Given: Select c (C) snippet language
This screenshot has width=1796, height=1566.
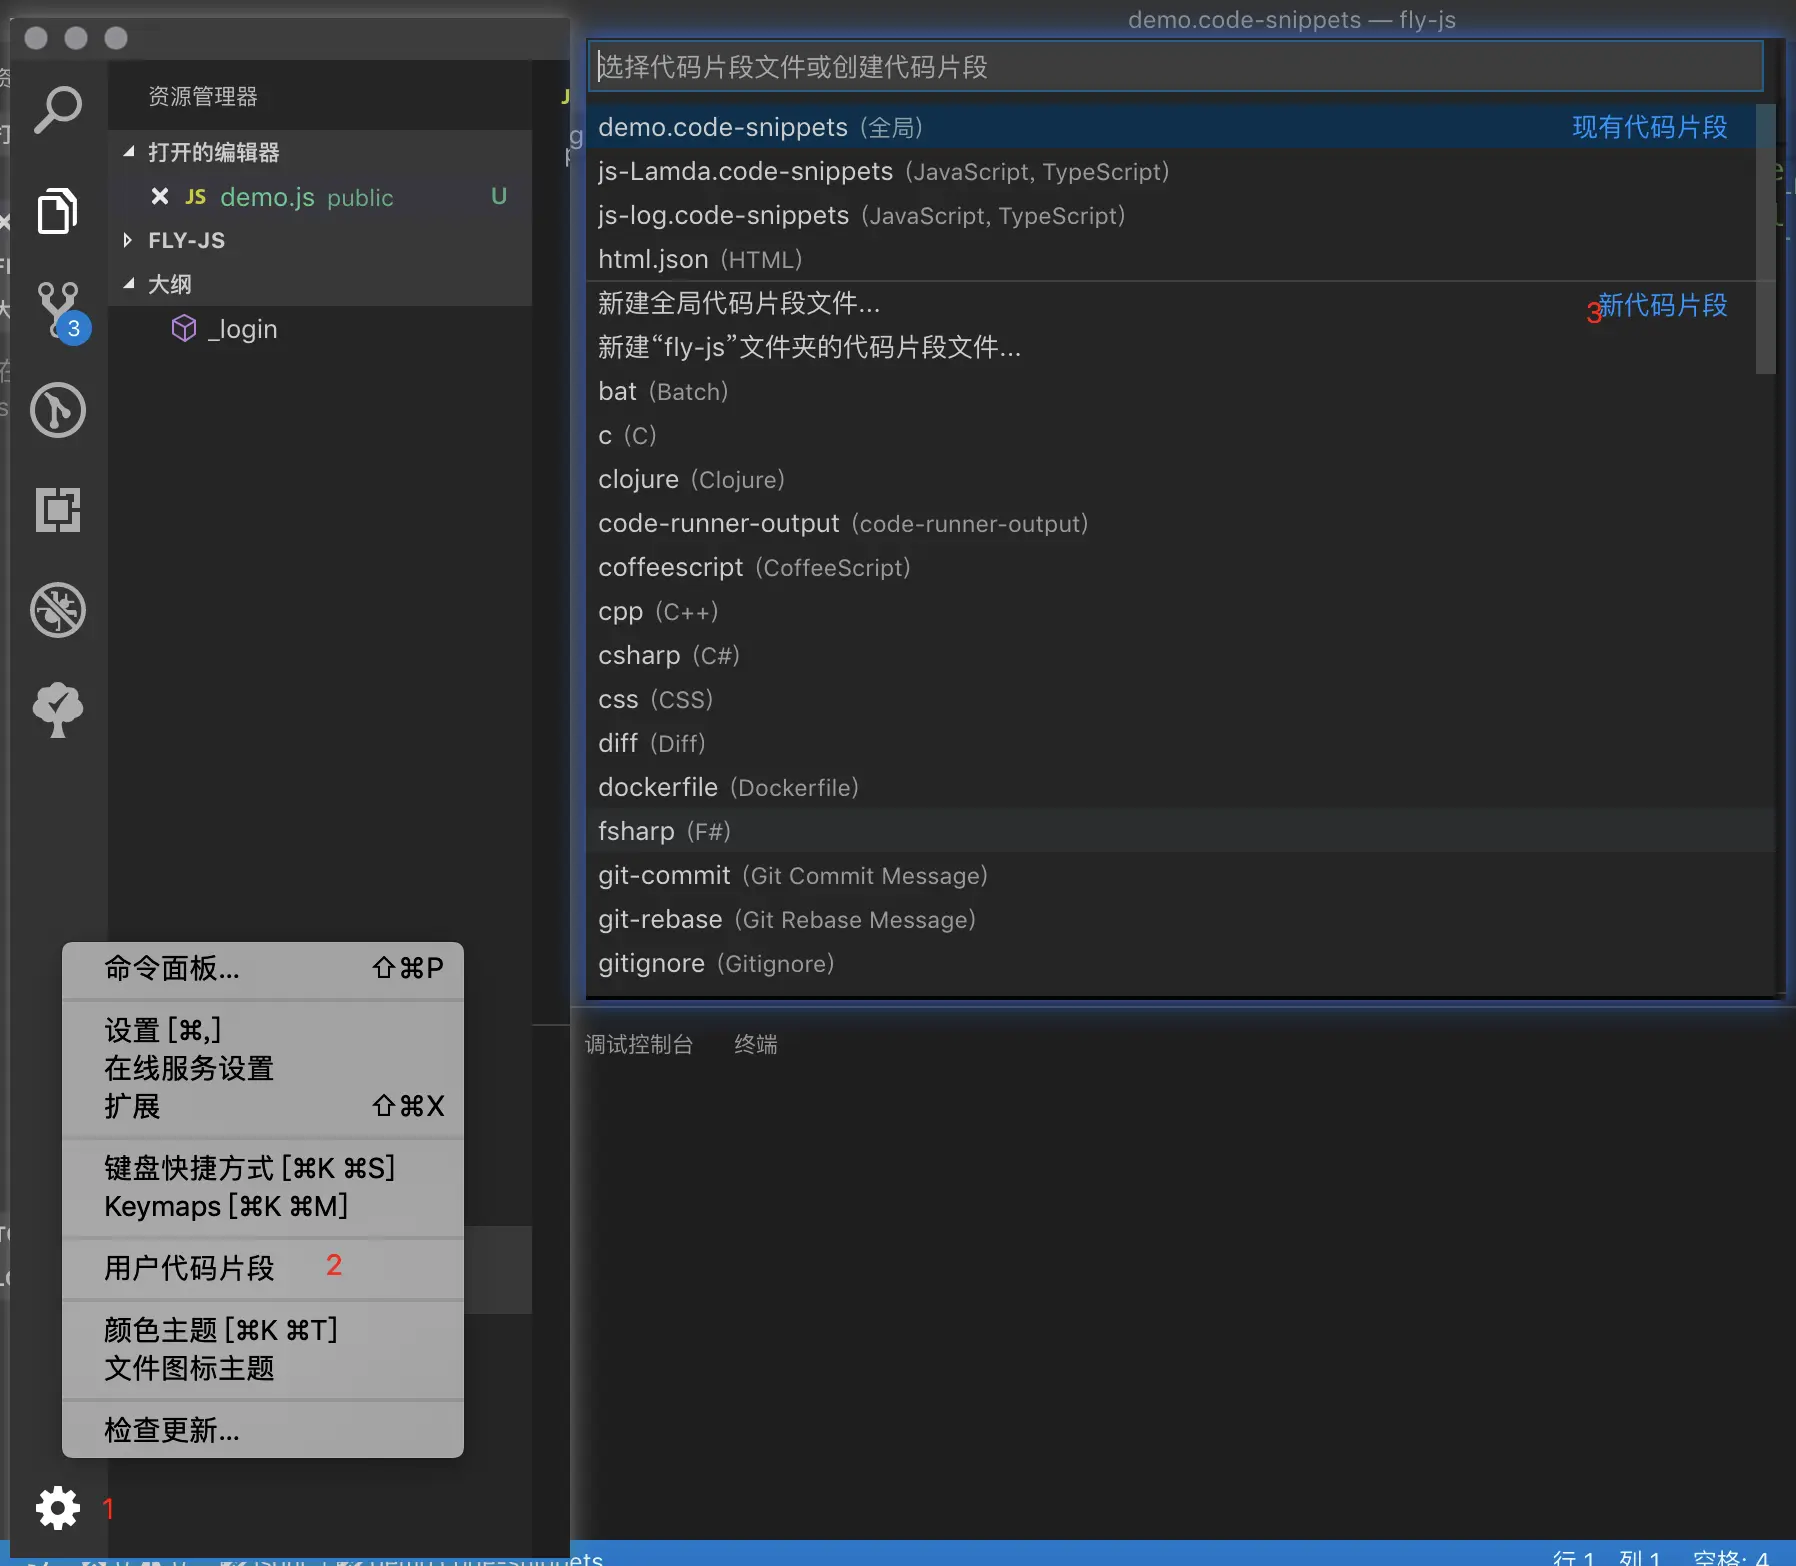Looking at the screenshot, I should click(1171, 435).
